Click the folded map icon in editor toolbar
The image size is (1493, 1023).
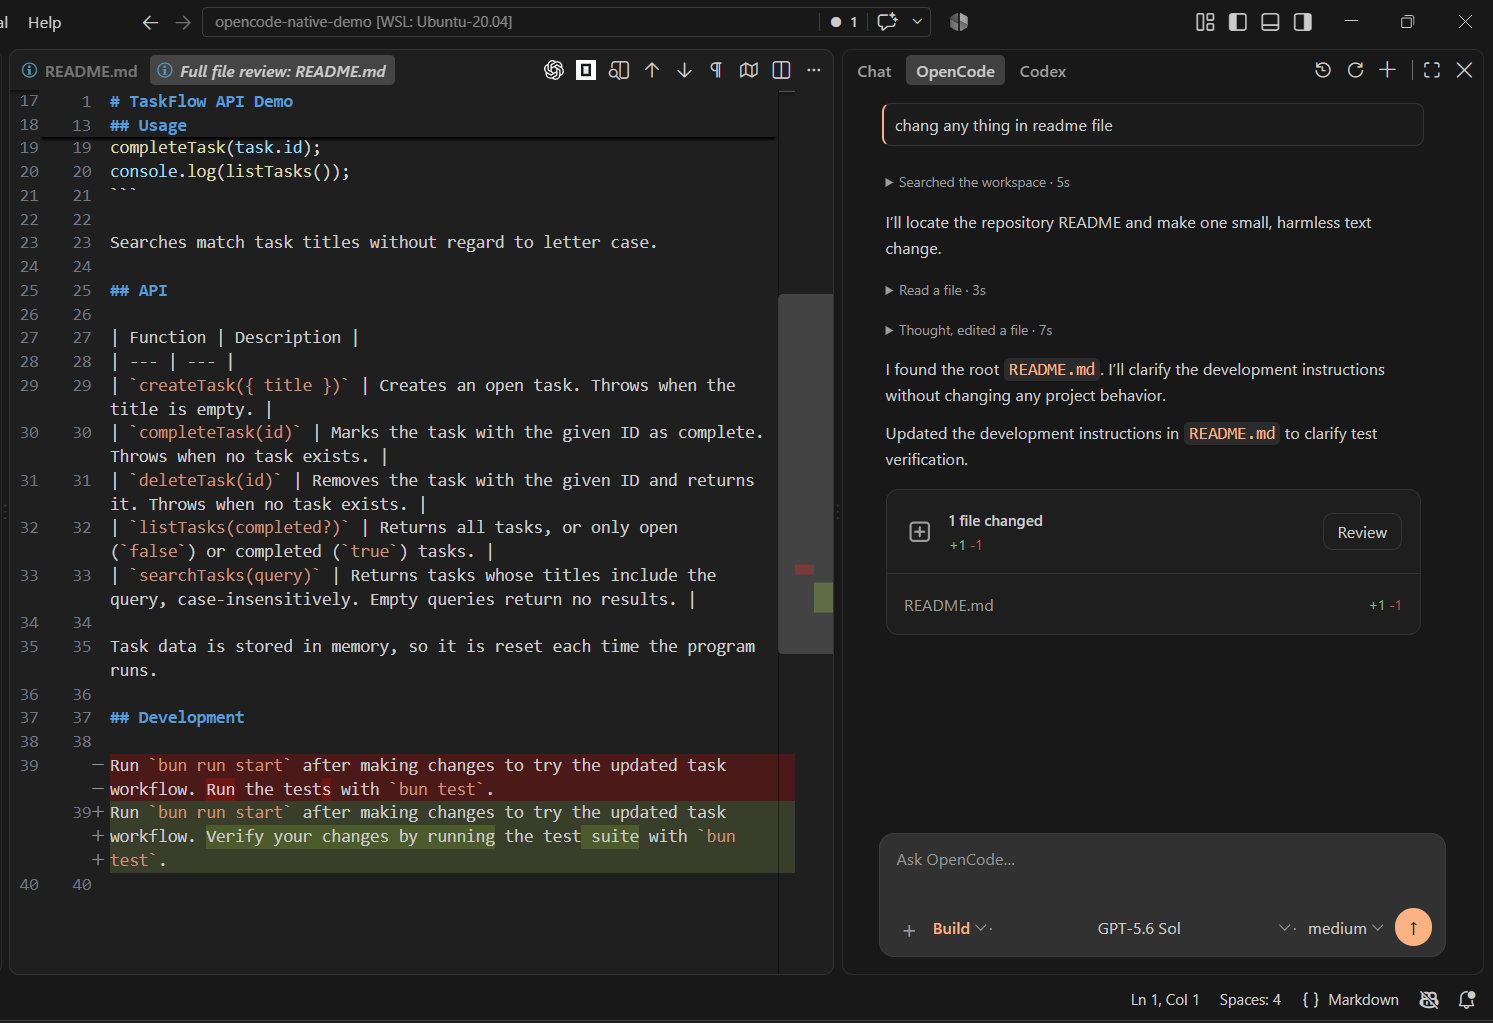(x=749, y=70)
